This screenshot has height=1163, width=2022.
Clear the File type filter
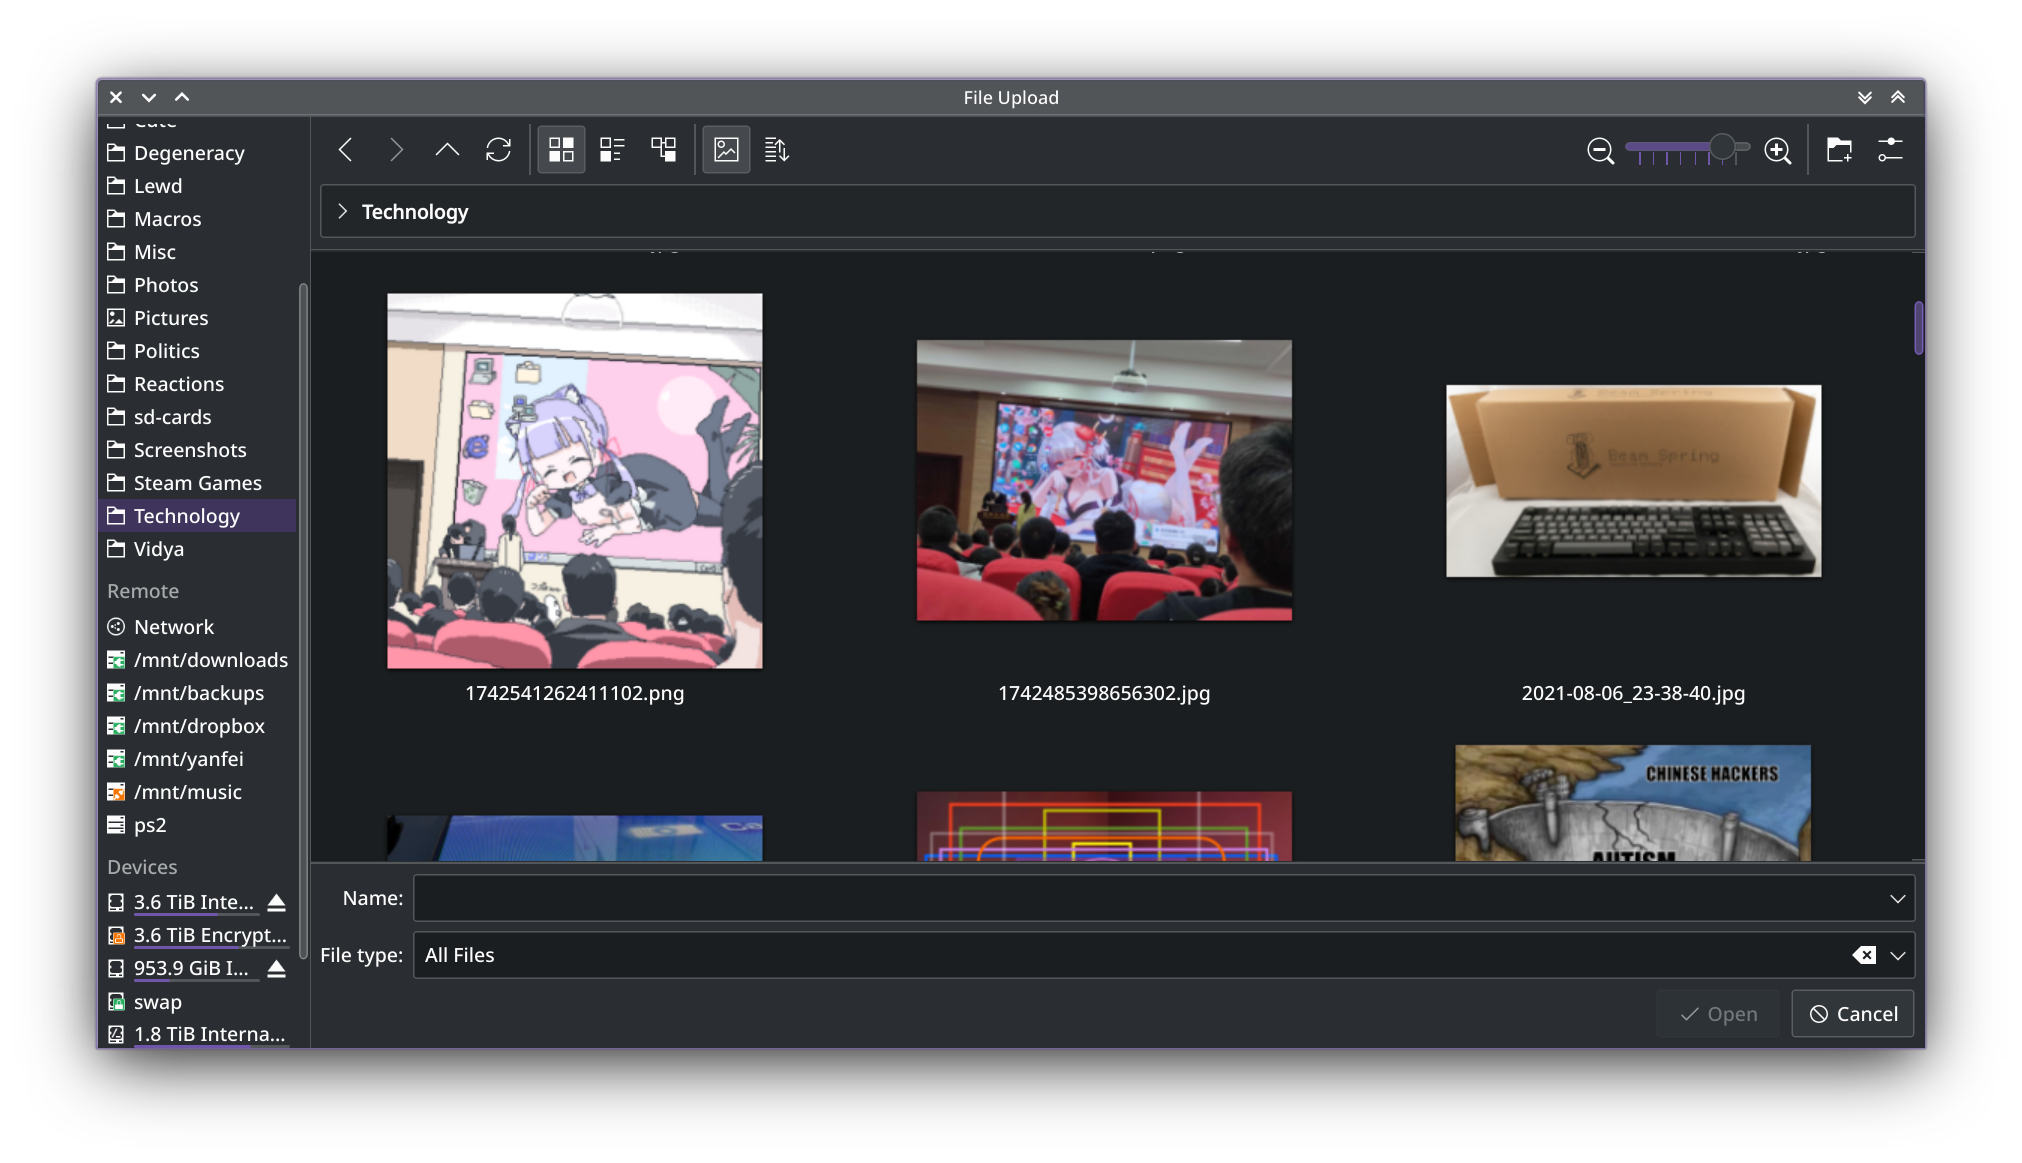1864,955
